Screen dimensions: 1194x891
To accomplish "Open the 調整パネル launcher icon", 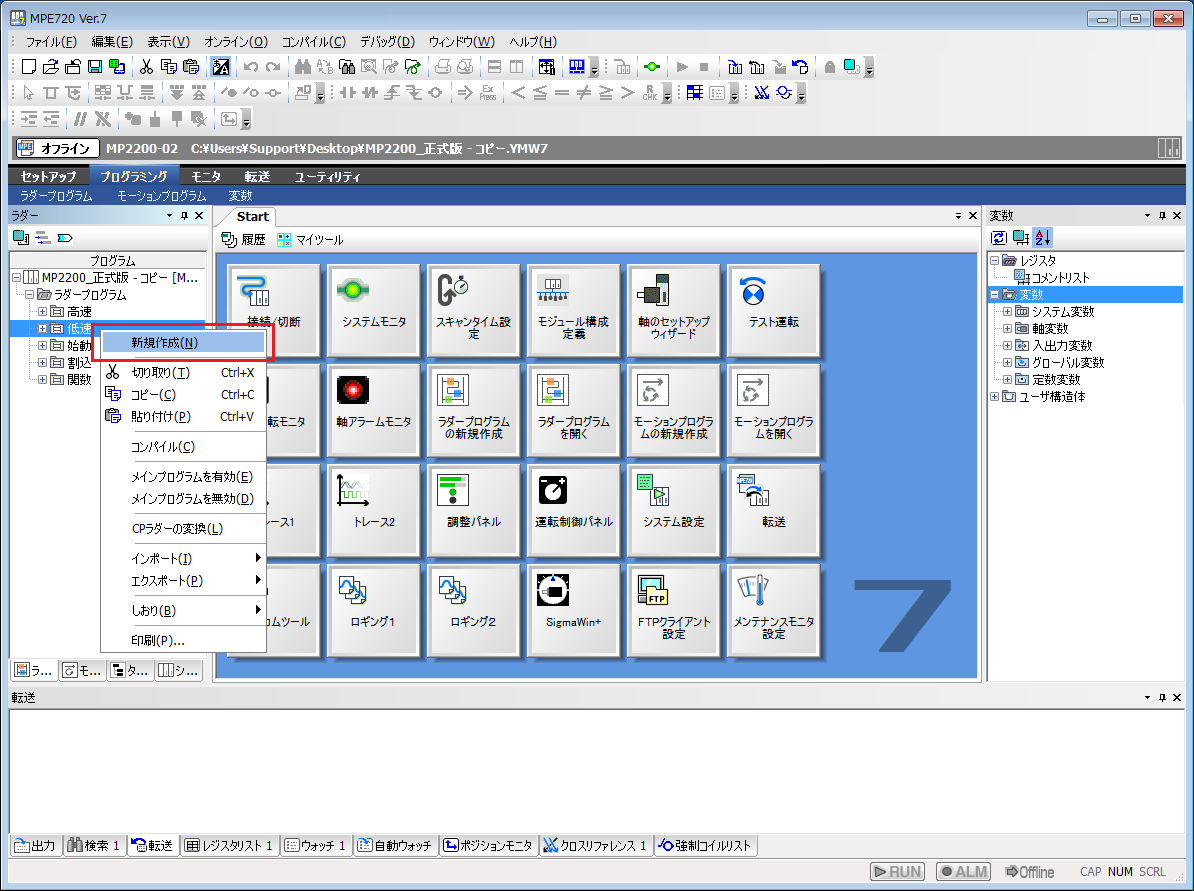I will tap(474, 509).
